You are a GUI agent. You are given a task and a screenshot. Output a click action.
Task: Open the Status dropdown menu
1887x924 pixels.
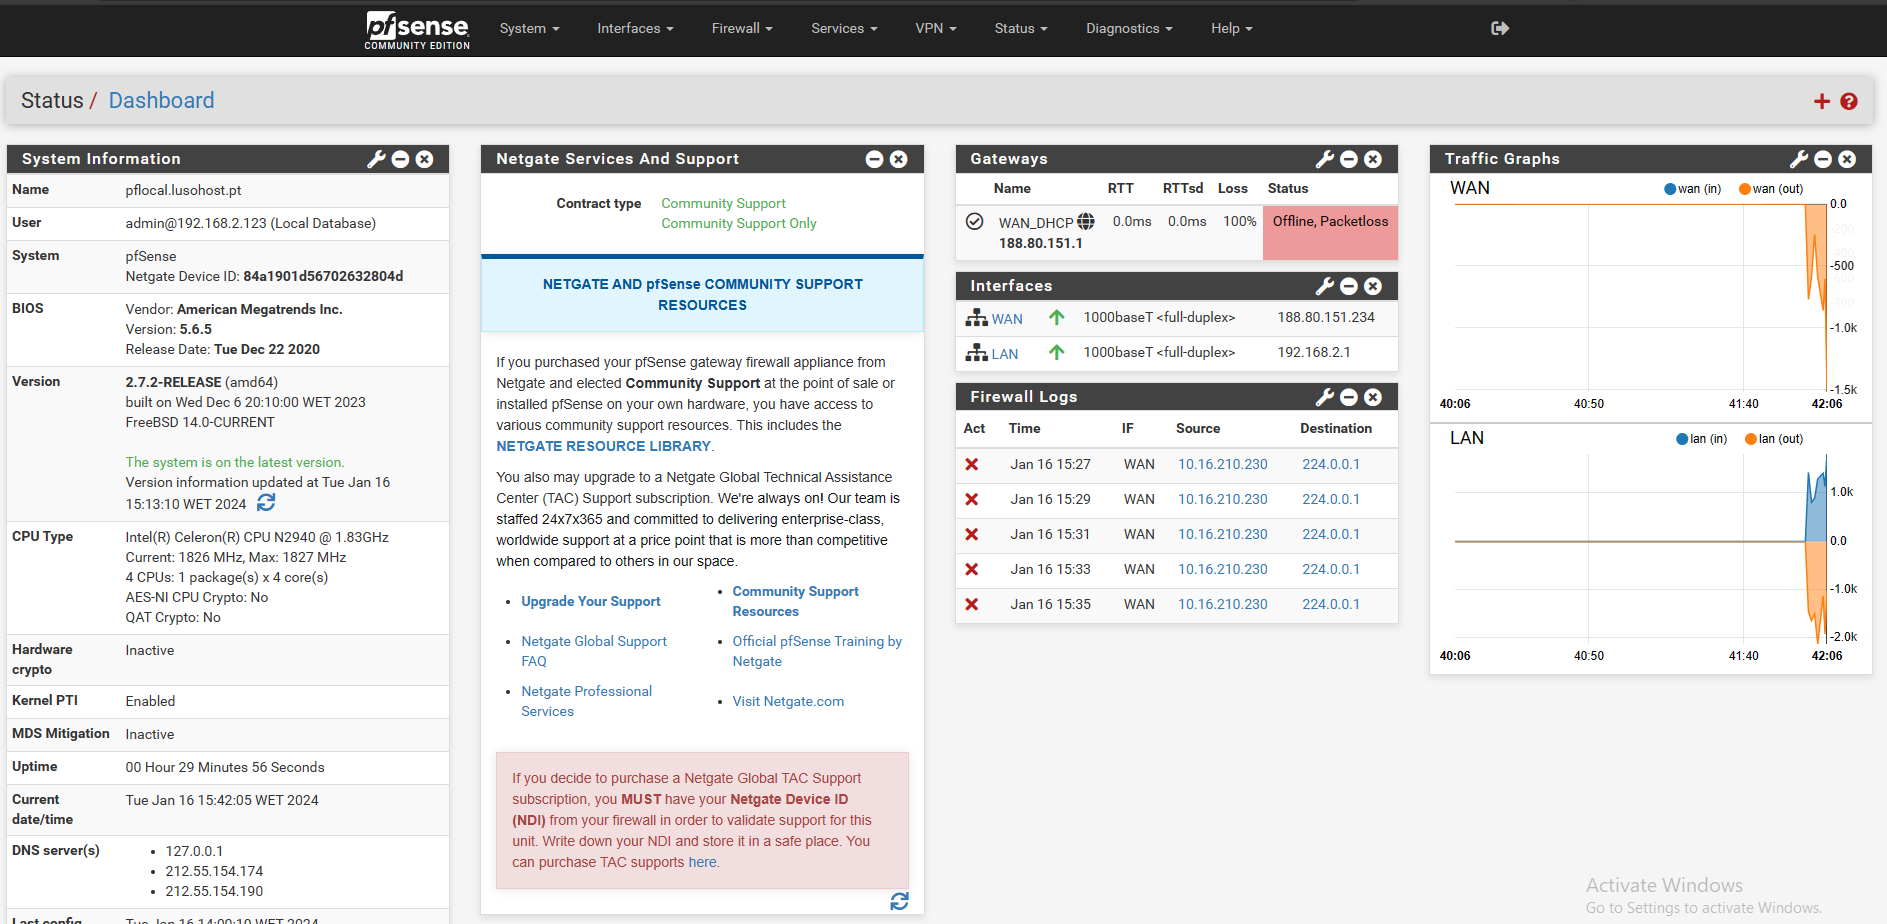pos(1021,28)
